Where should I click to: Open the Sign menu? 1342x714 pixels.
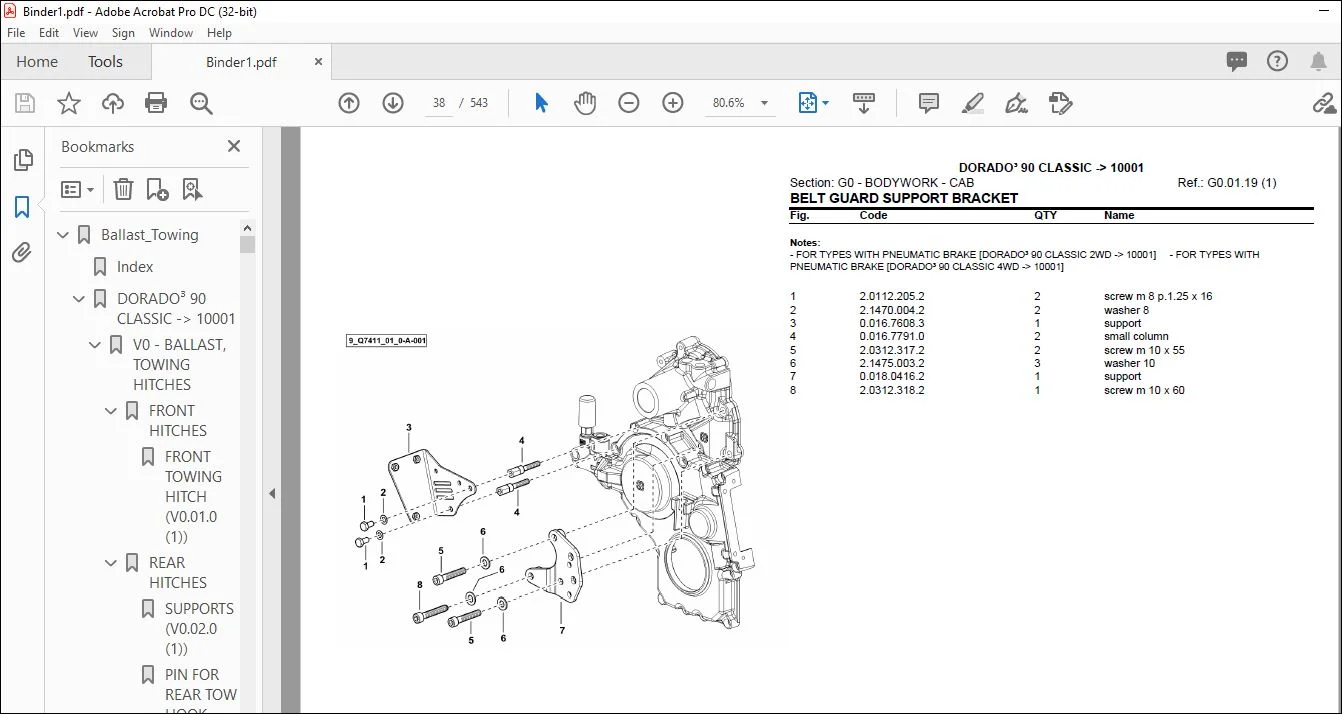coord(123,33)
